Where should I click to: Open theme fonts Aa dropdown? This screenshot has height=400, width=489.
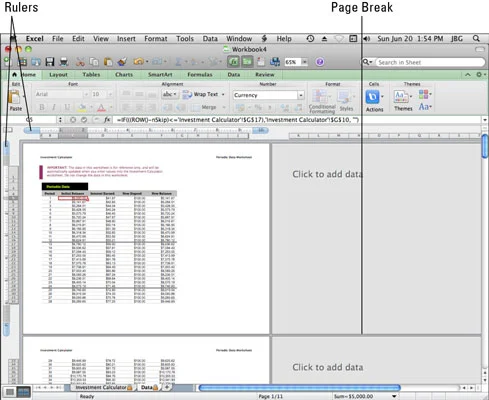click(x=425, y=107)
